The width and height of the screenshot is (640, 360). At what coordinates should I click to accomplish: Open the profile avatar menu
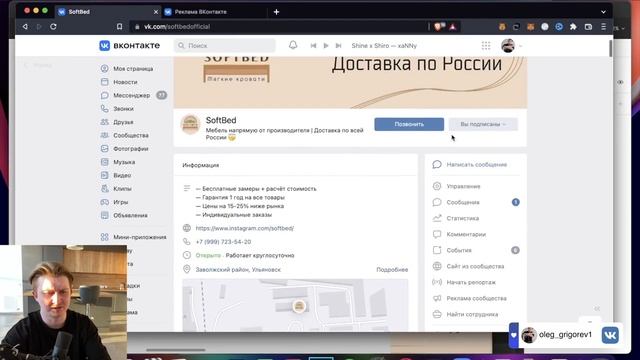pyautogui.click(x=511, y=46)
